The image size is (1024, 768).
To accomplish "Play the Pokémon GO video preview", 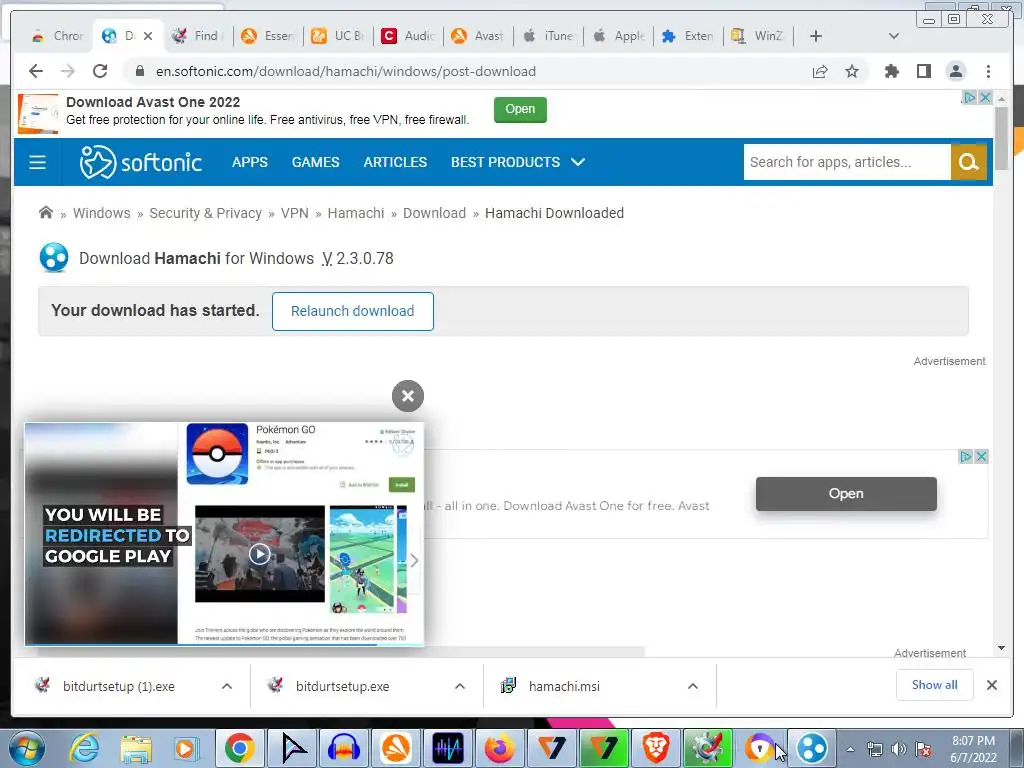I will point(259,554).
